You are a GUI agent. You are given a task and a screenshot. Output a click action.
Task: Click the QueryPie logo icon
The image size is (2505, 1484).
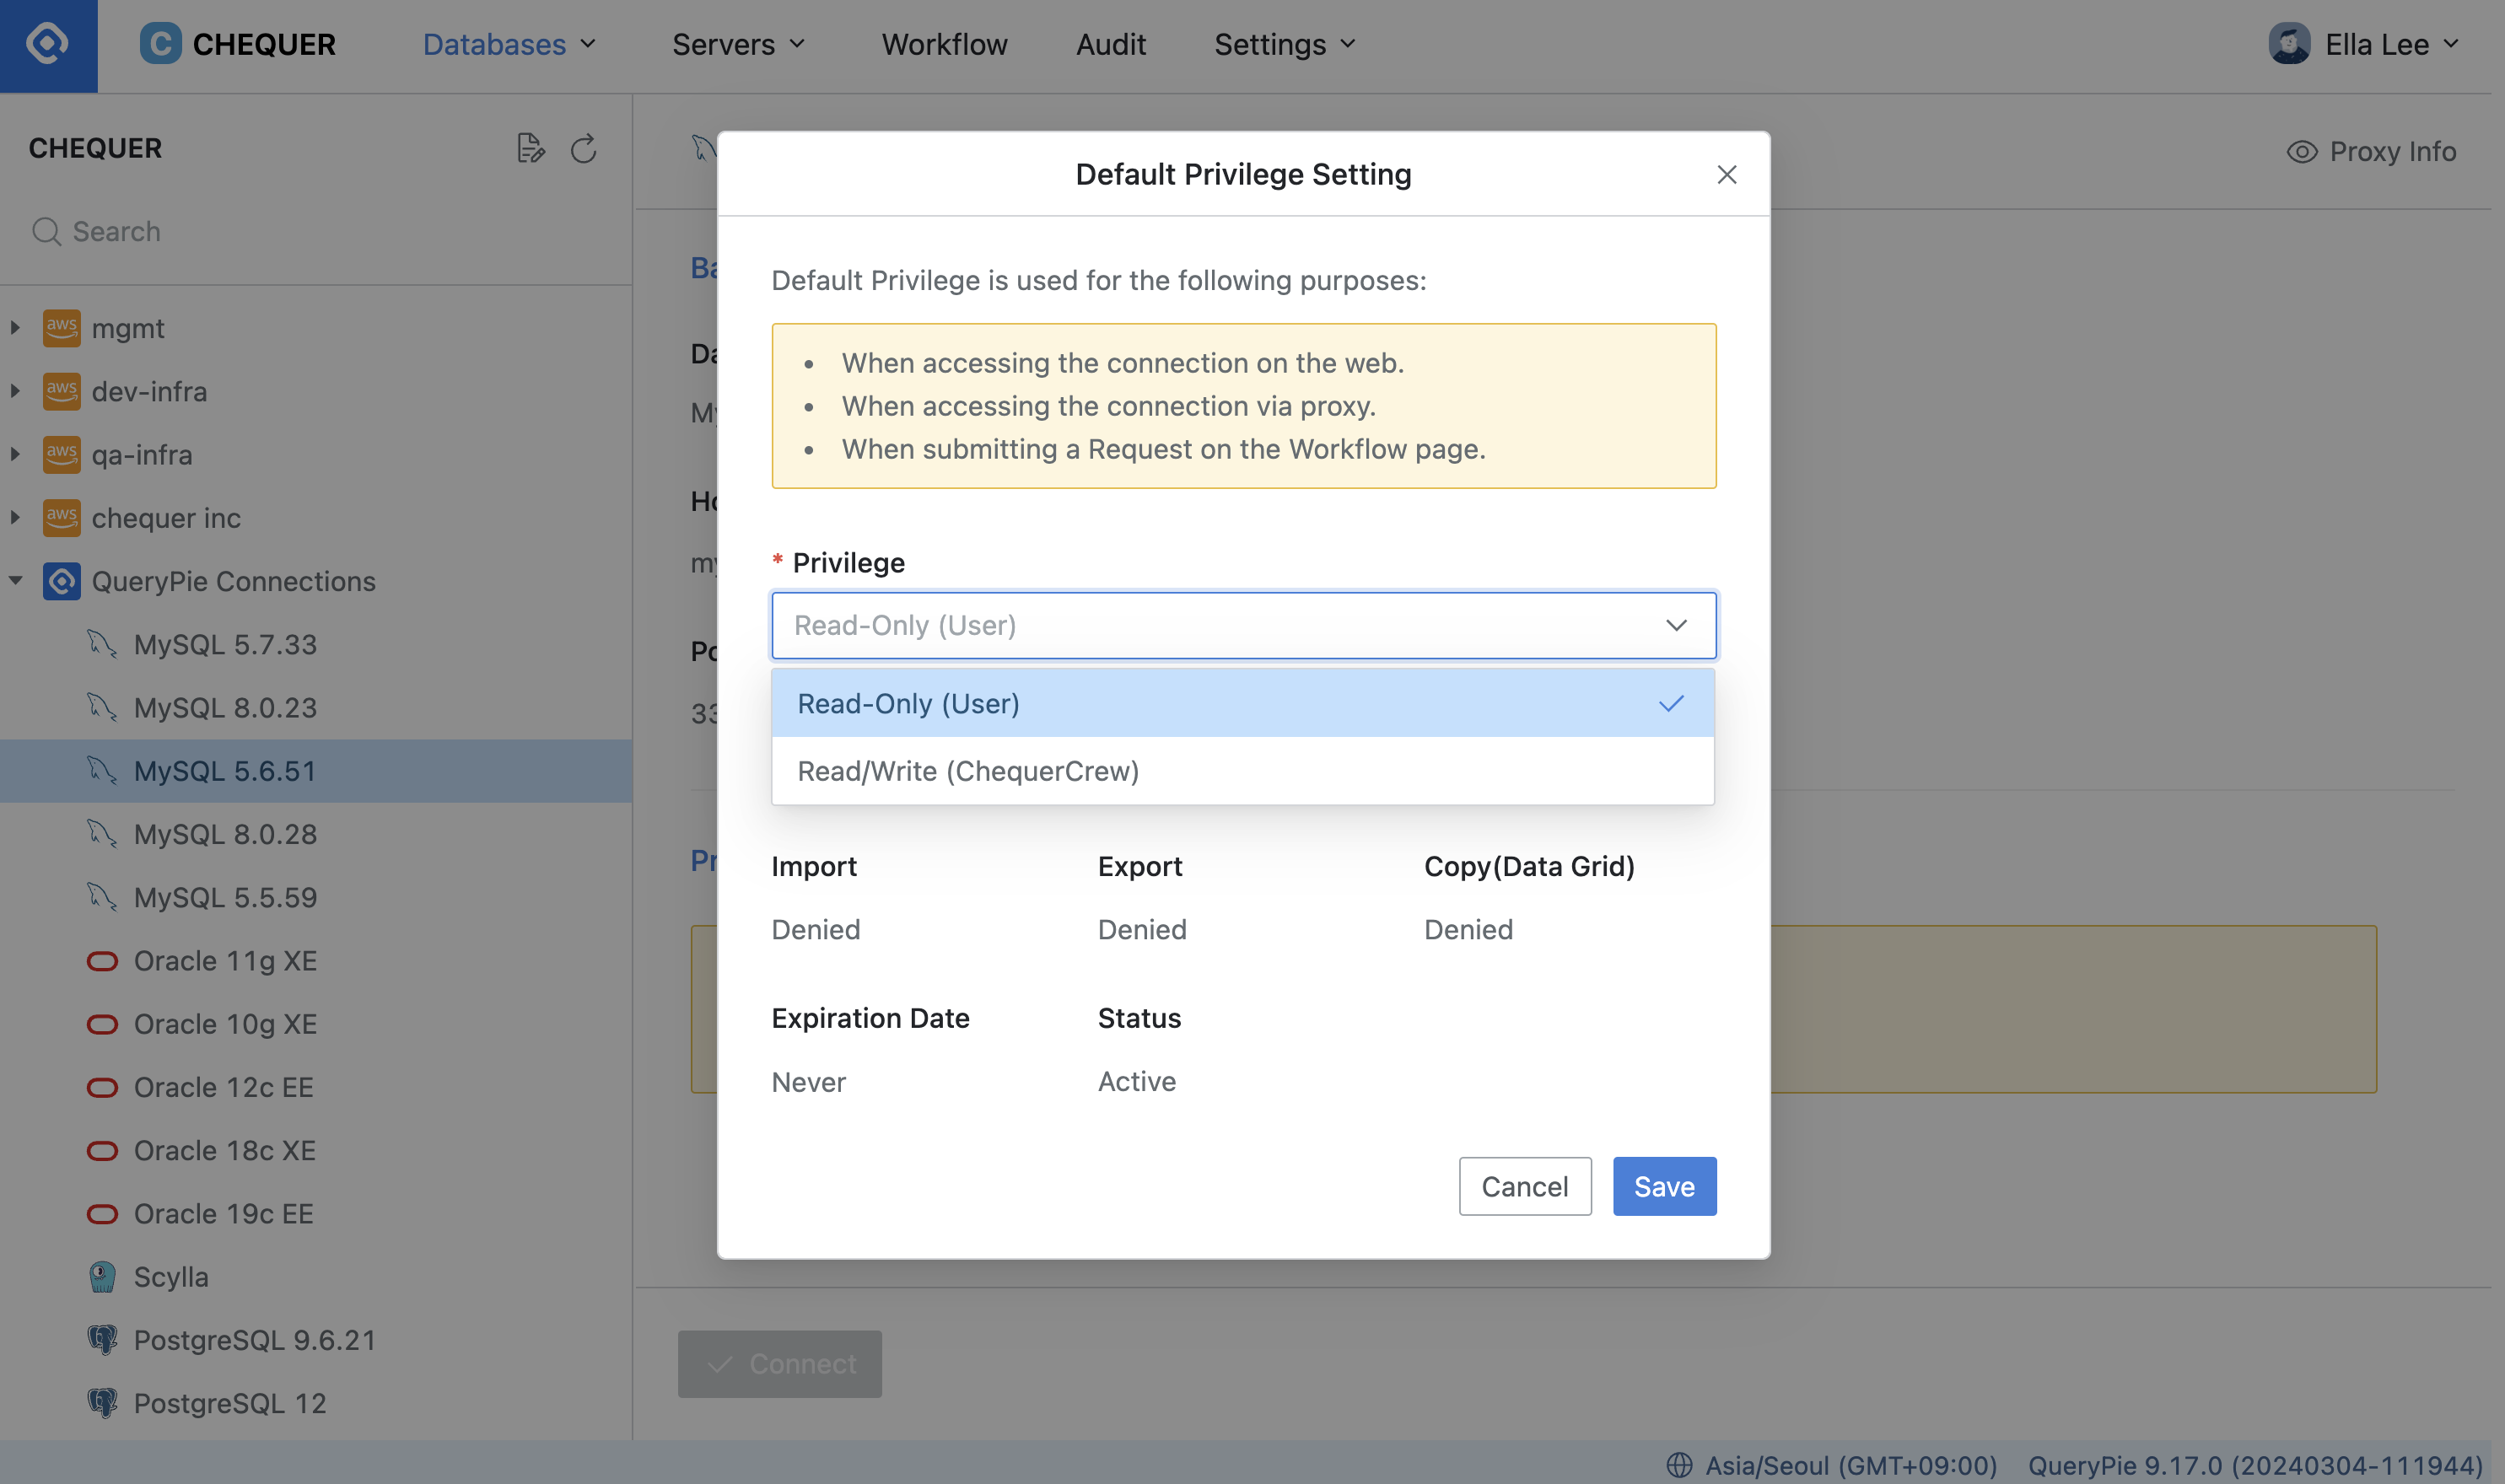pyautogui.click(x=47, y=45)
